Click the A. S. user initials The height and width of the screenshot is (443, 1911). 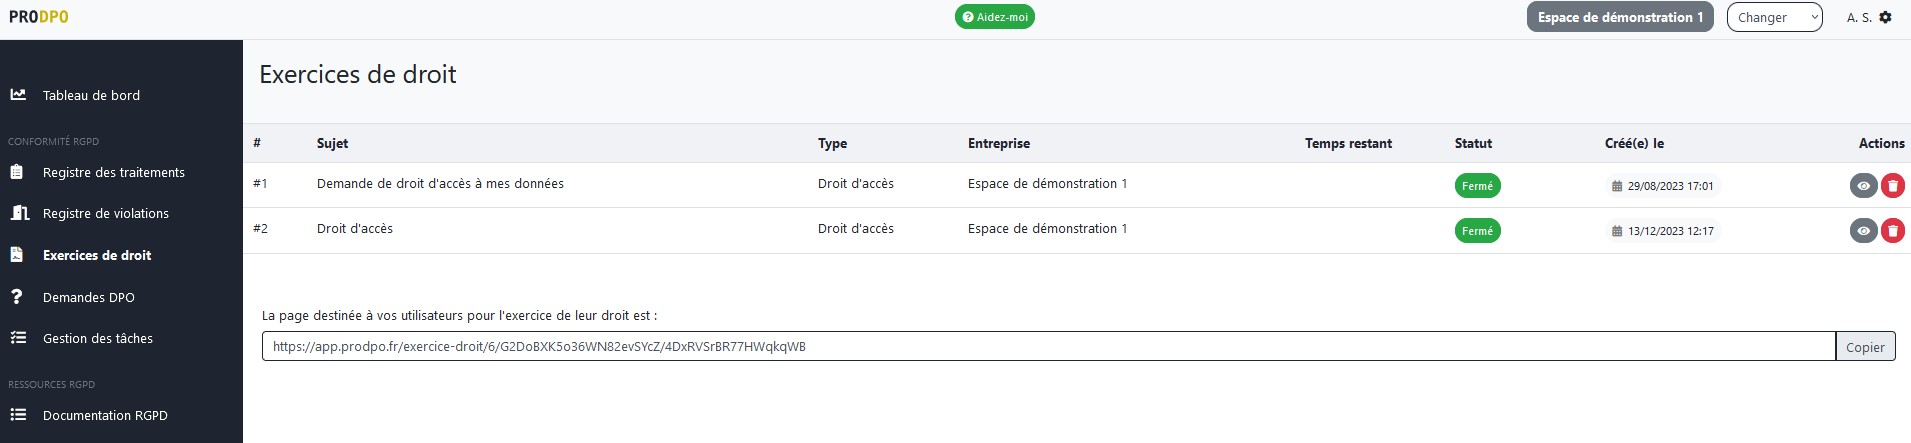pos(1859,17)
